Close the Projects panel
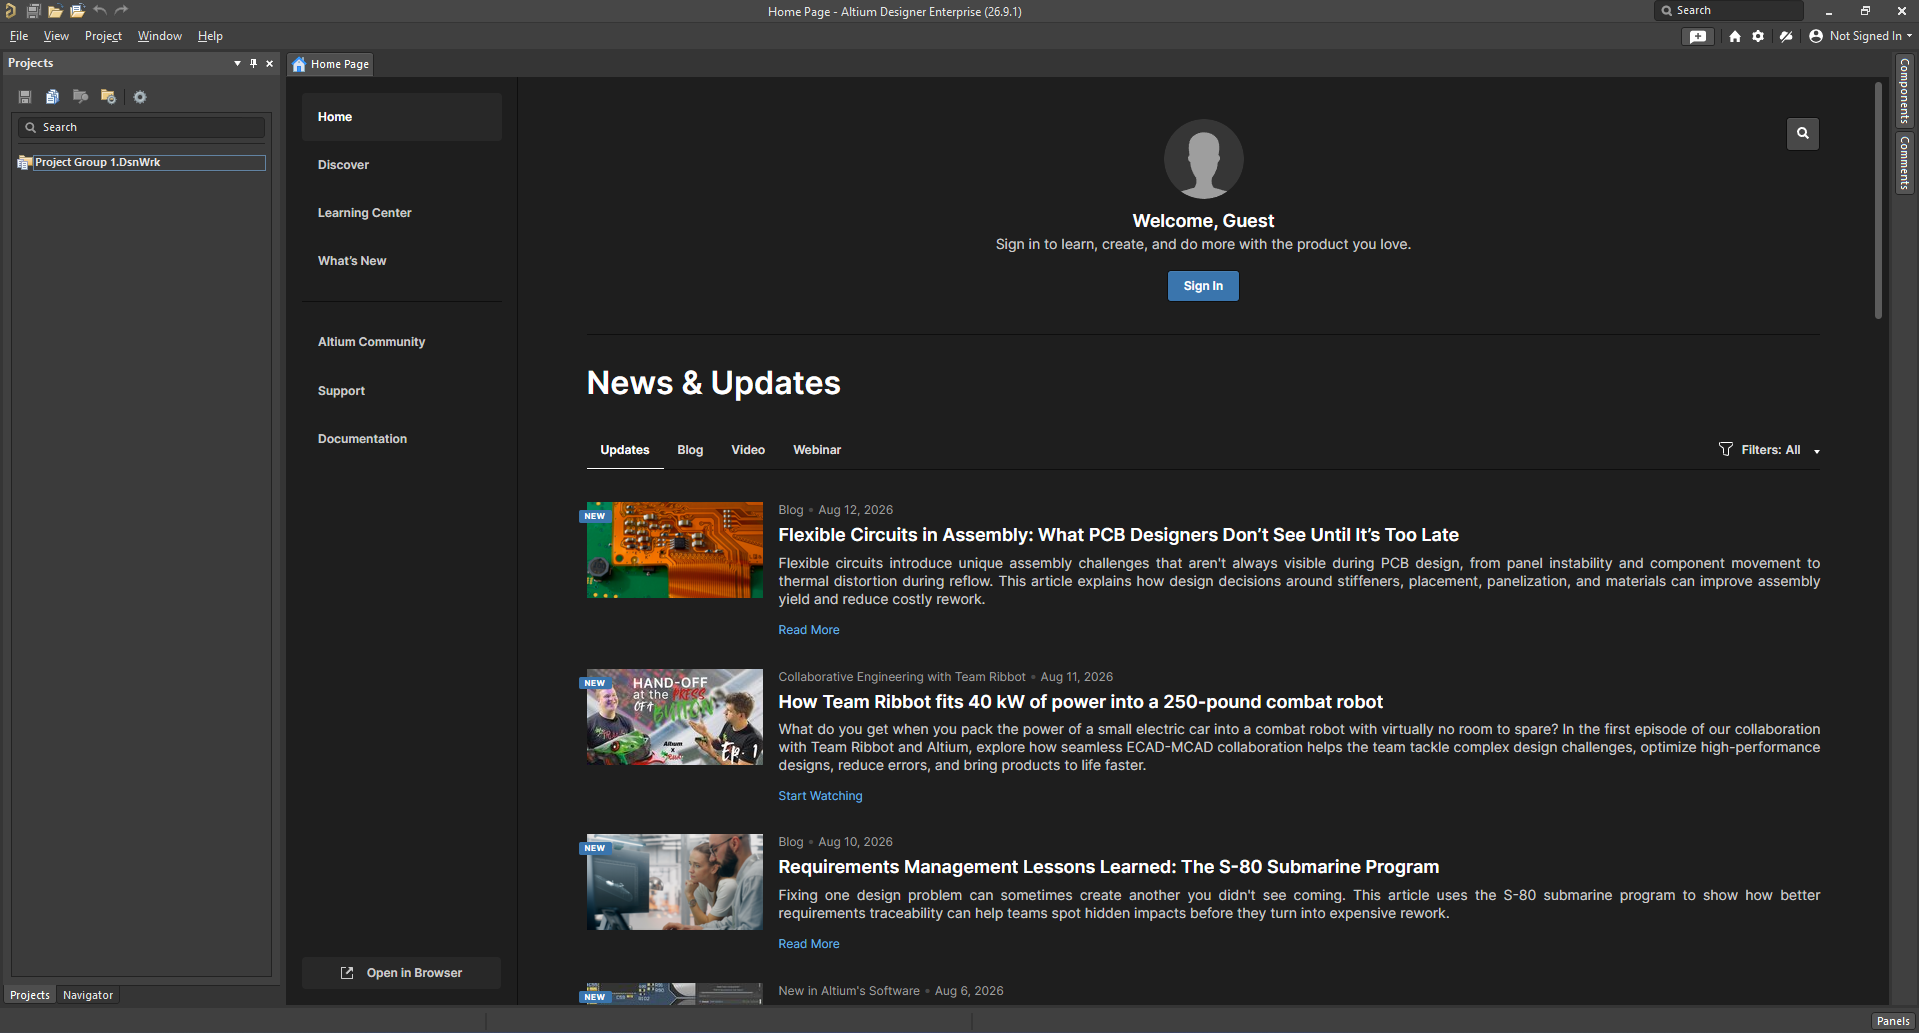 [270, 63]
